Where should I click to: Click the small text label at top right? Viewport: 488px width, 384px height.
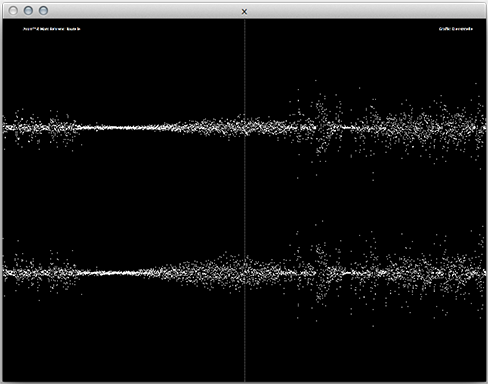point(456,29)
